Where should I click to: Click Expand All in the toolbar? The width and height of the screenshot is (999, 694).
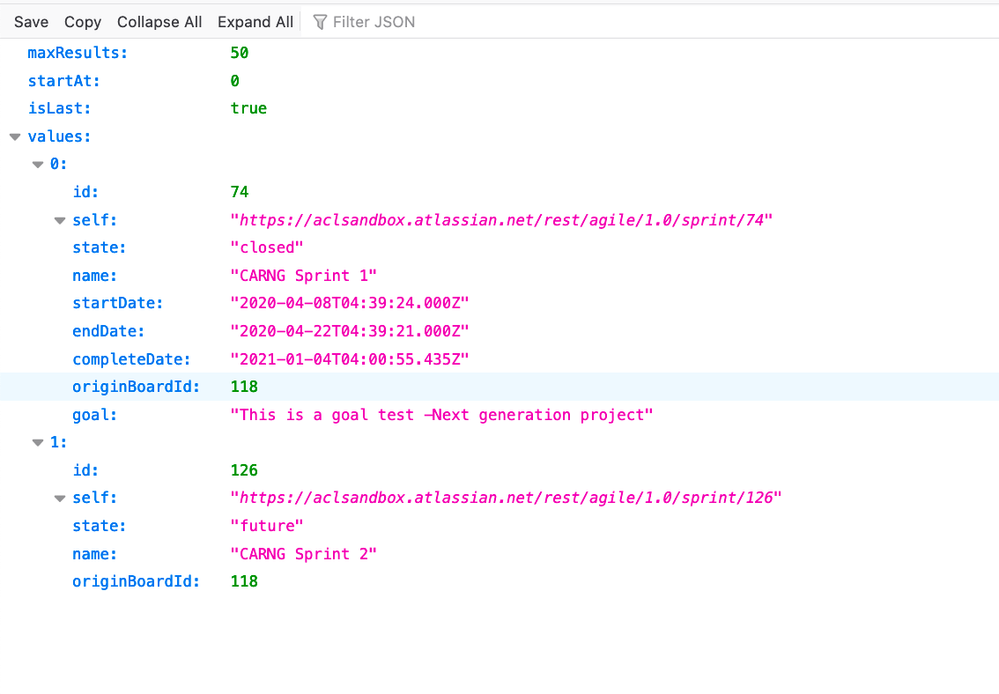point(254,21)
